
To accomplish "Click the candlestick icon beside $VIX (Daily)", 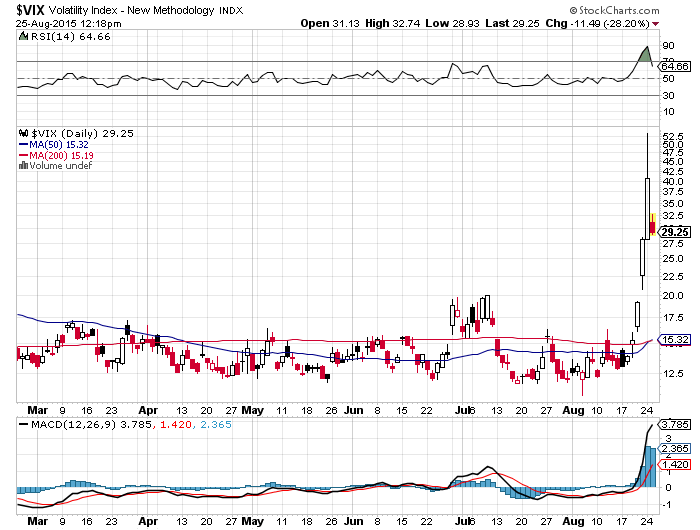I will (x=23, y=133).
